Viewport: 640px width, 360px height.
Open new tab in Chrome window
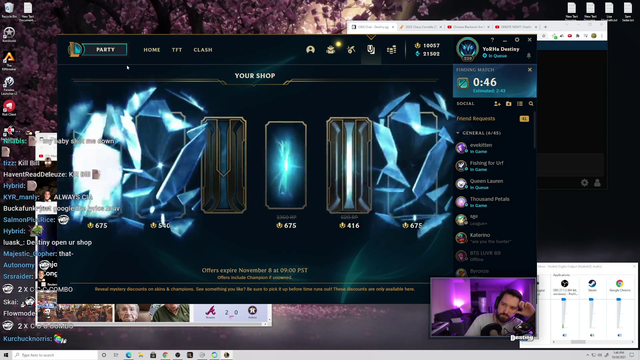[545, 27]
